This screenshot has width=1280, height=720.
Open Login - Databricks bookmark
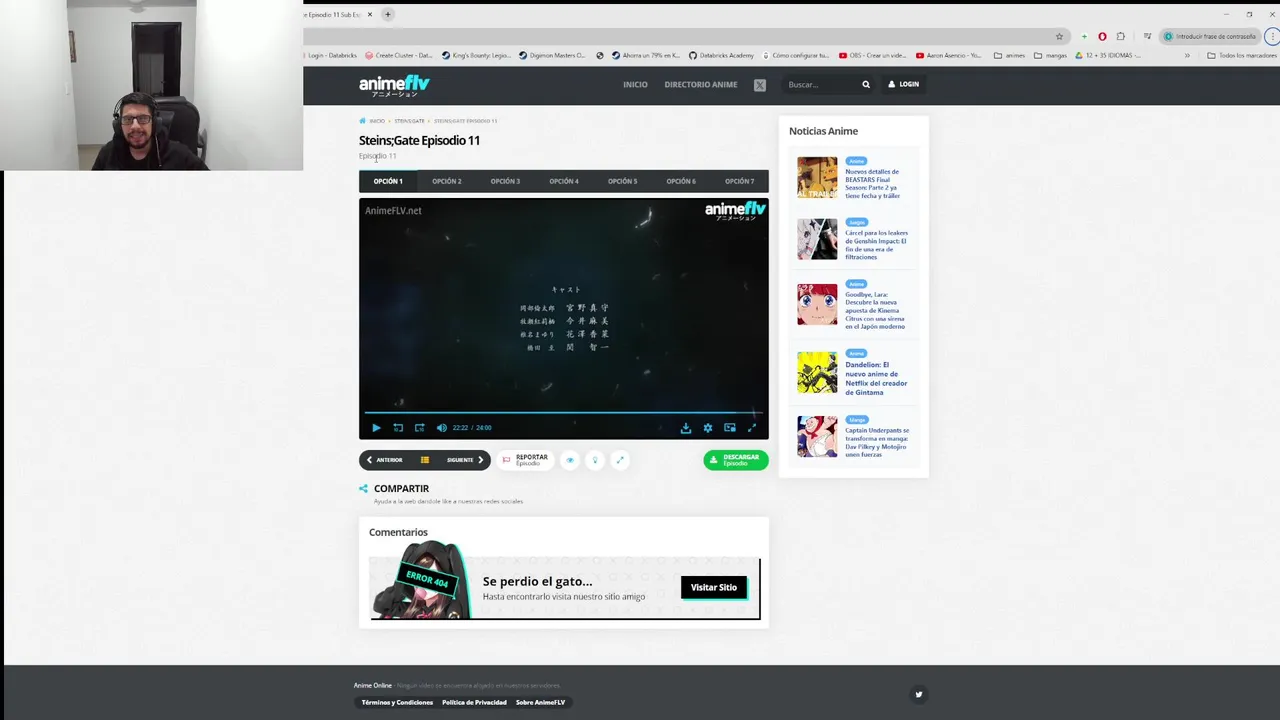point(331,55)
